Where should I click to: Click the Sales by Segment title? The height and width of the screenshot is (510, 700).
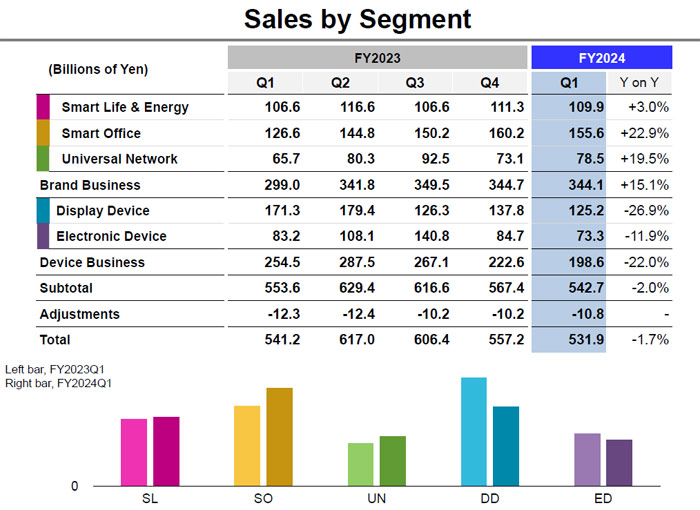358,19
